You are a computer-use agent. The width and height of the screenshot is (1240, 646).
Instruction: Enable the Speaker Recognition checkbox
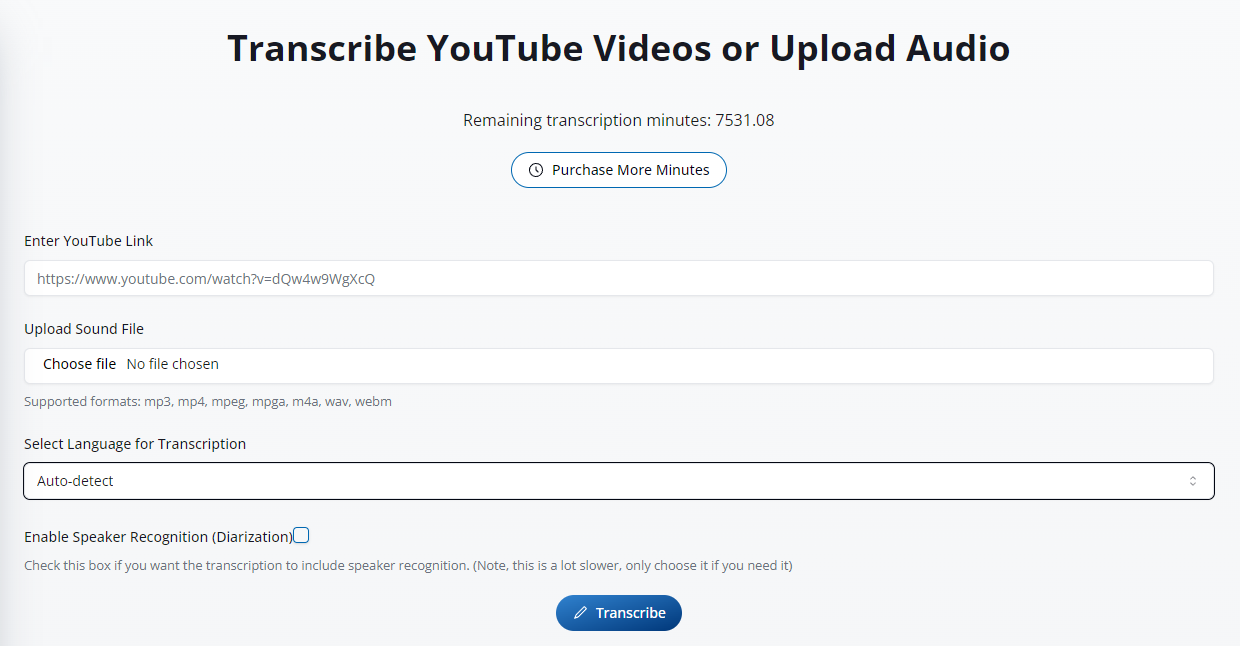[301, 536]
